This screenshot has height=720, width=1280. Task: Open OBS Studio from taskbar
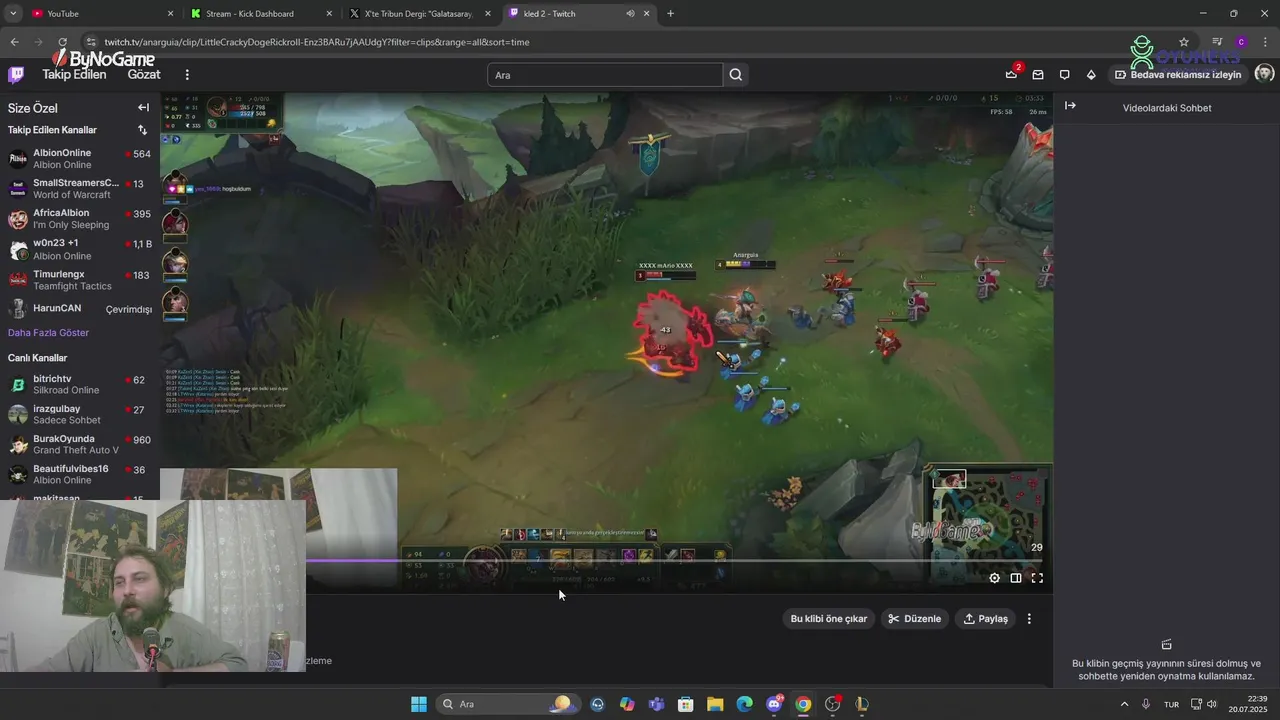click(x=832, y=704)
